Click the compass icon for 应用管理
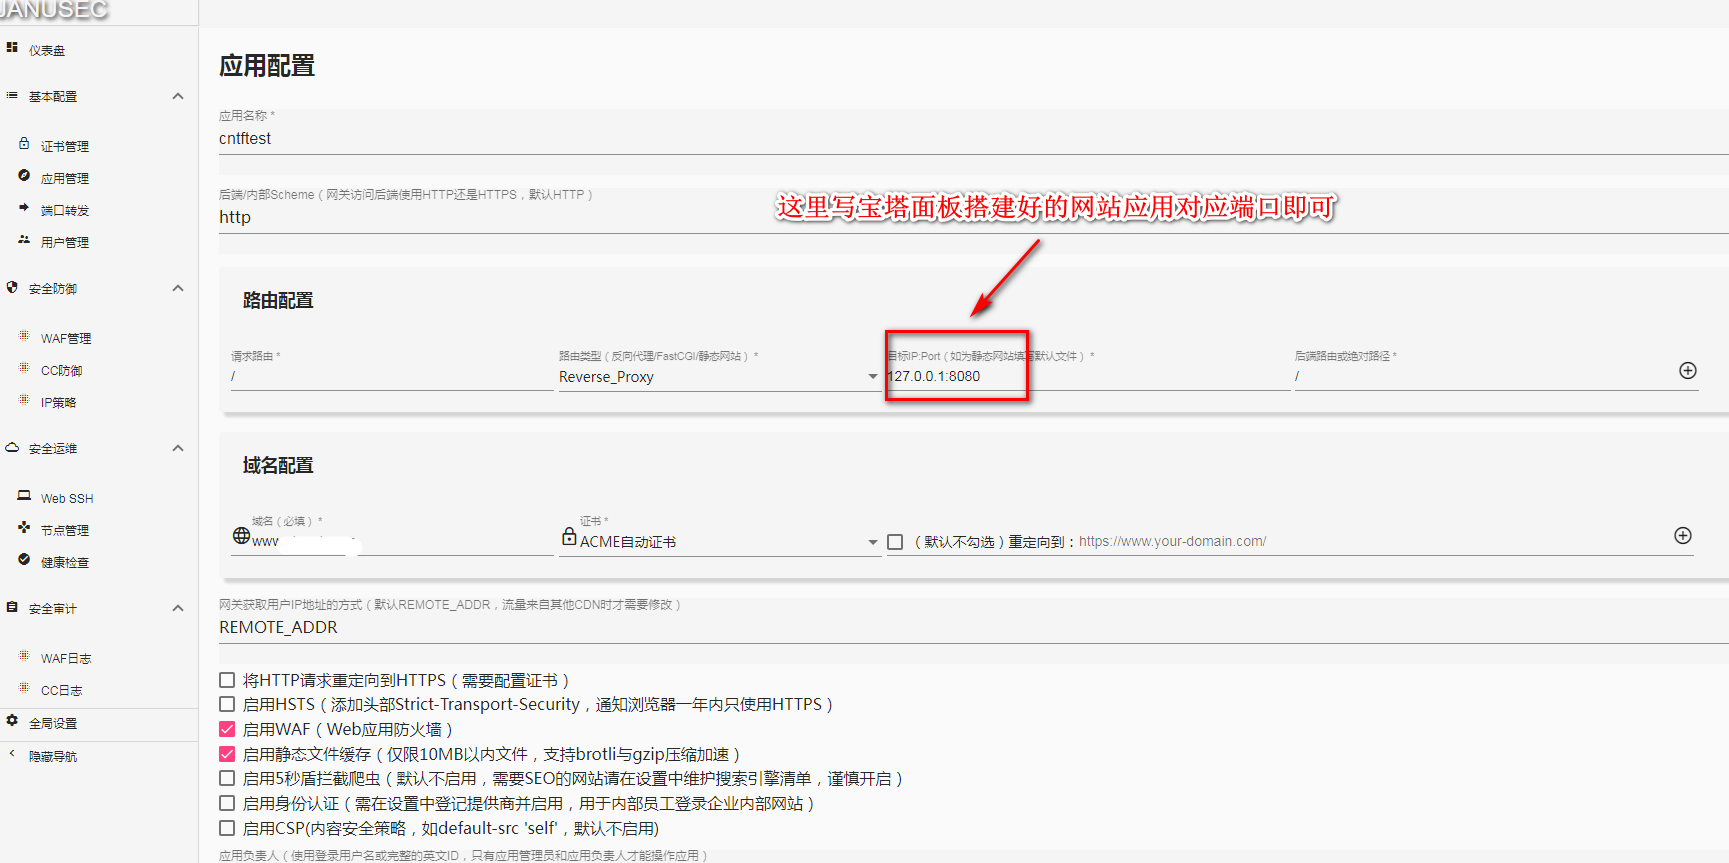The height and width of the screenshot is (863, 1729). click(24, 176)
